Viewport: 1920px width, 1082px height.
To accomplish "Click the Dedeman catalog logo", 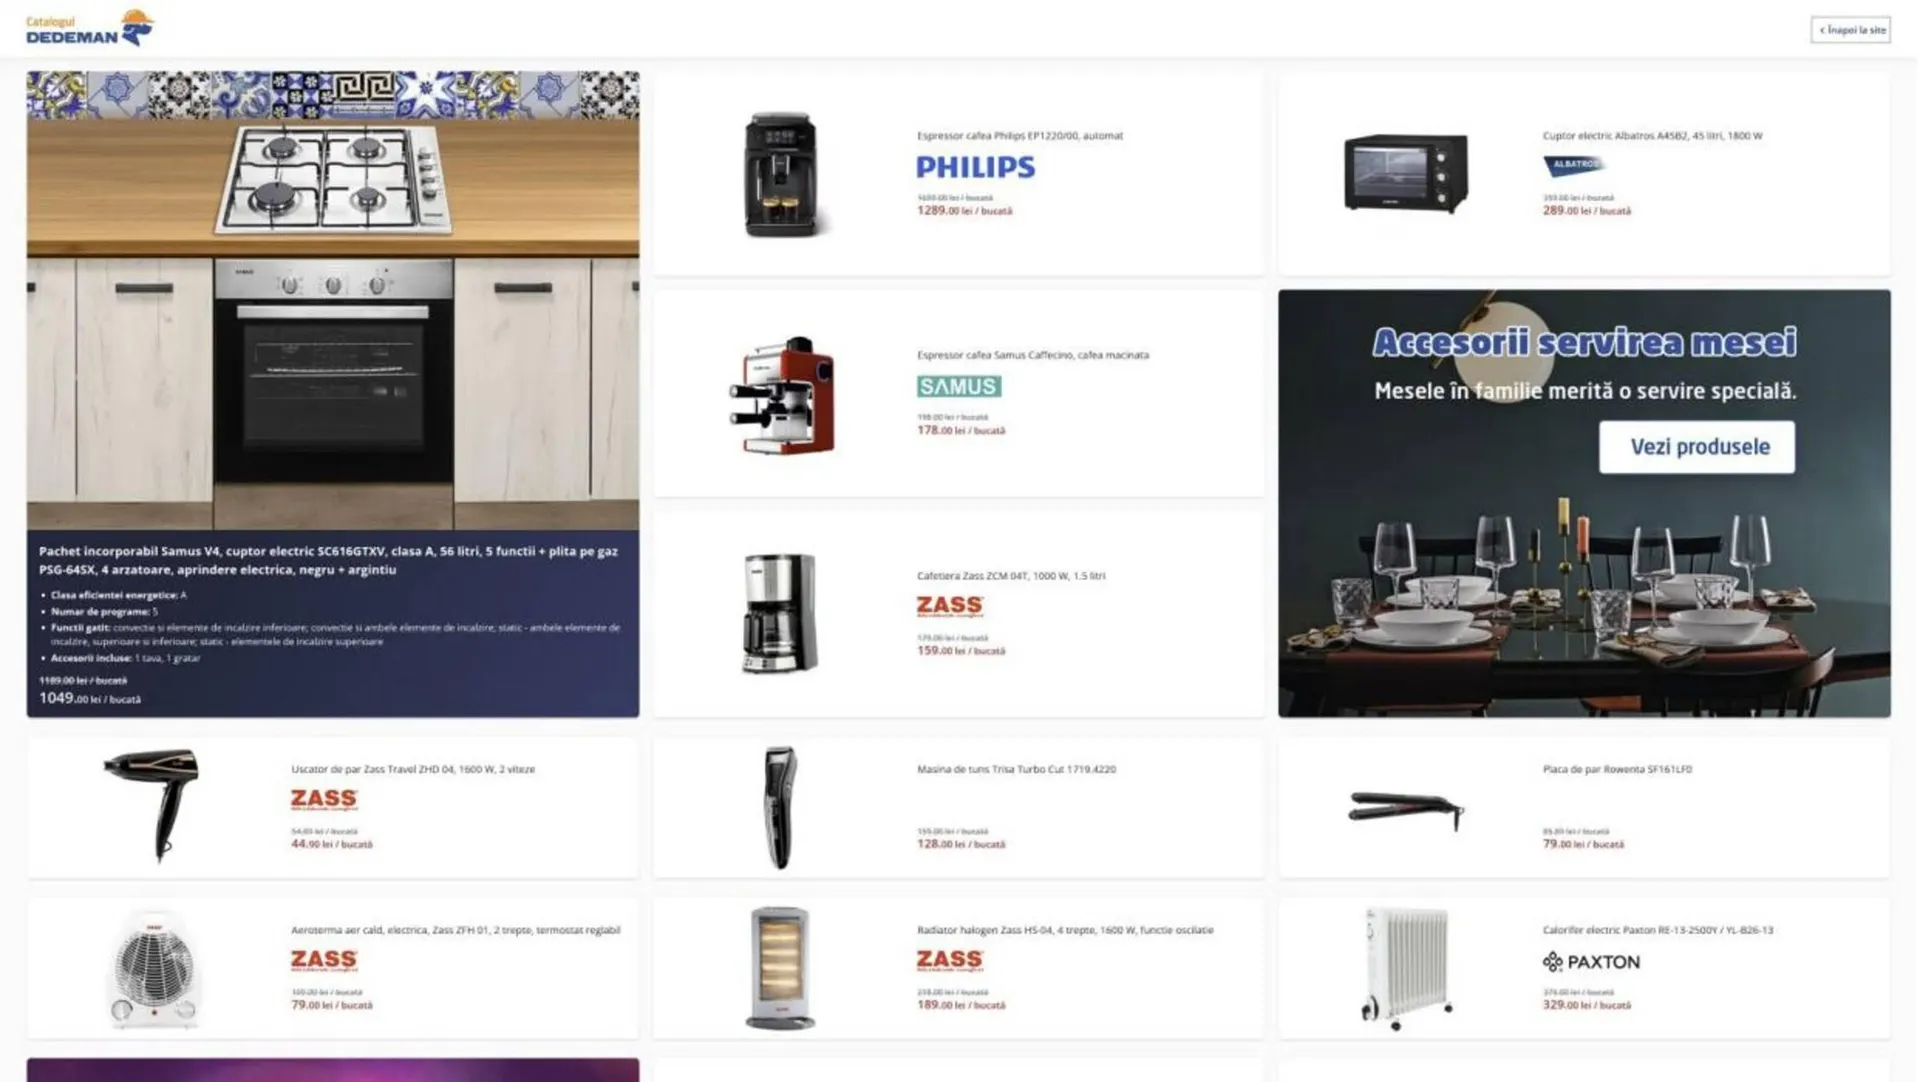I will click(x=90, y=28).
